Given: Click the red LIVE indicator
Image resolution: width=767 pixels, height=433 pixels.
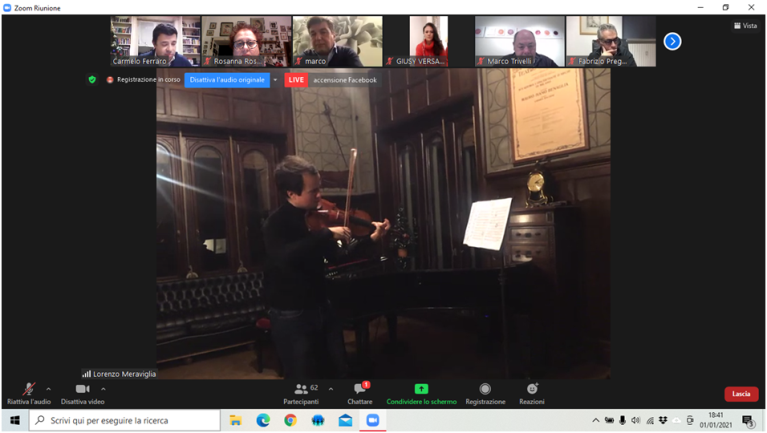Looking at the screenshot, I should click(296, 80).
